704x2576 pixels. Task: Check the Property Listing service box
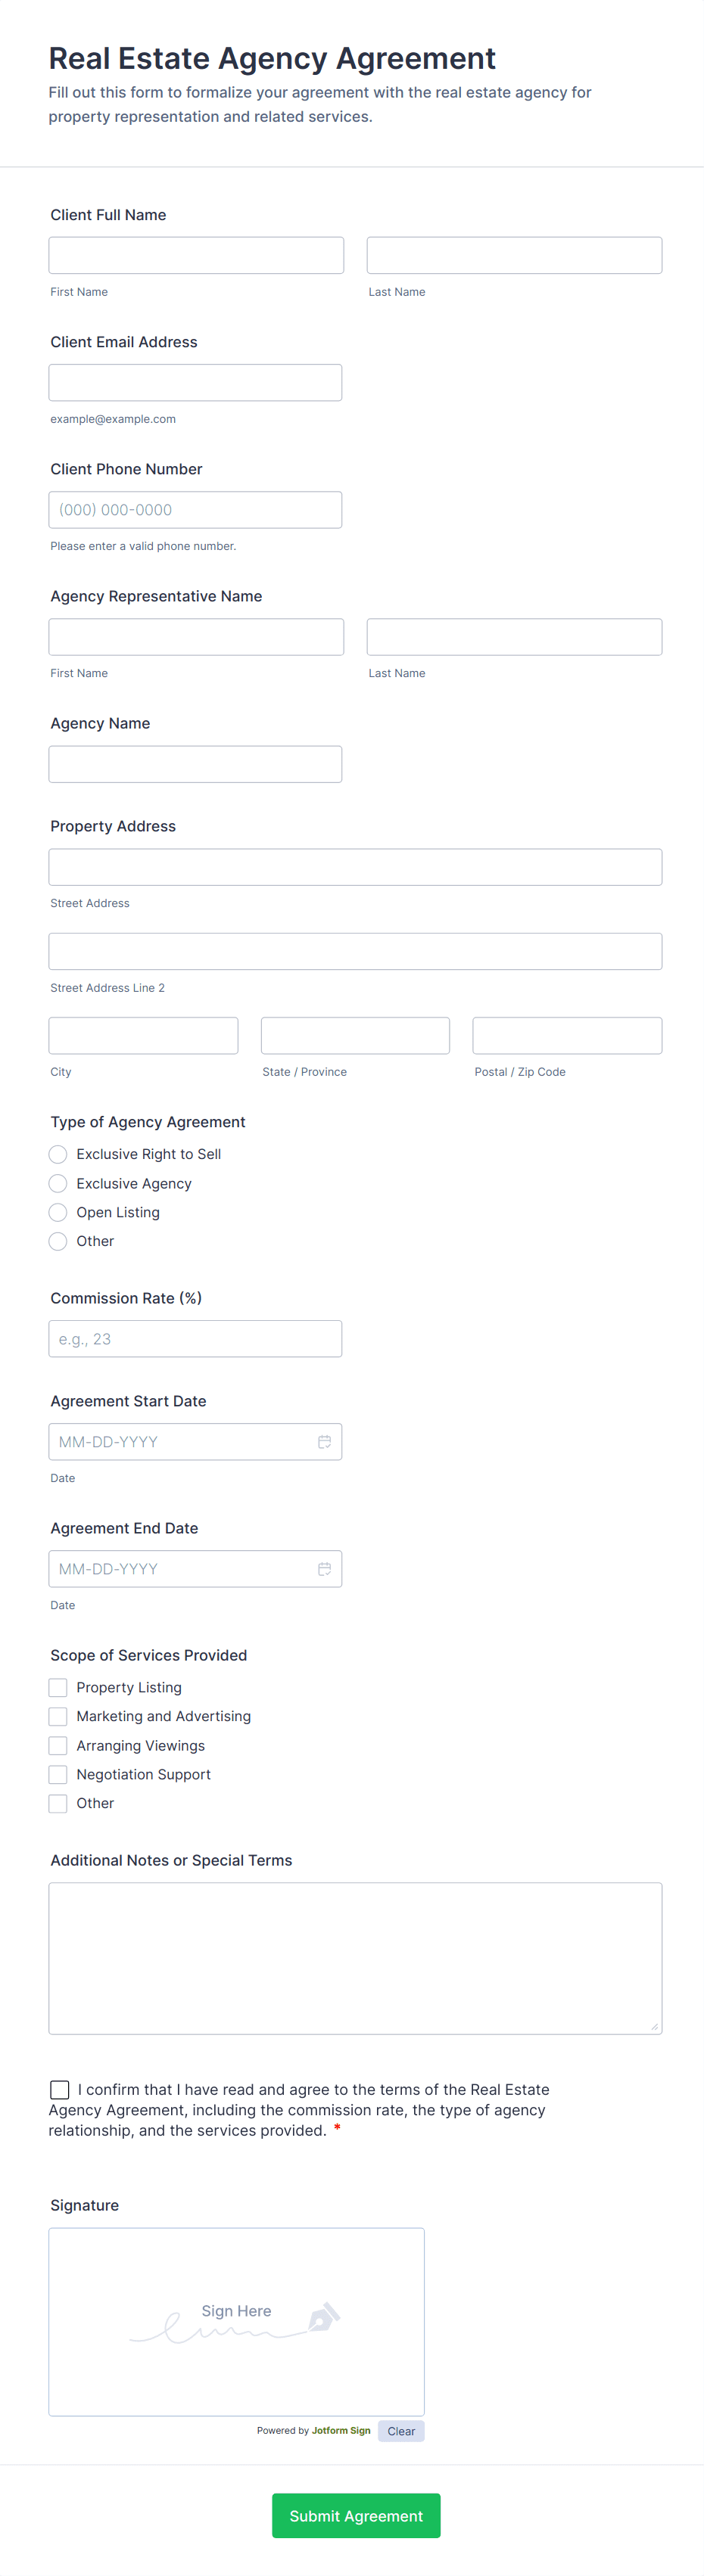(58, 1687)
